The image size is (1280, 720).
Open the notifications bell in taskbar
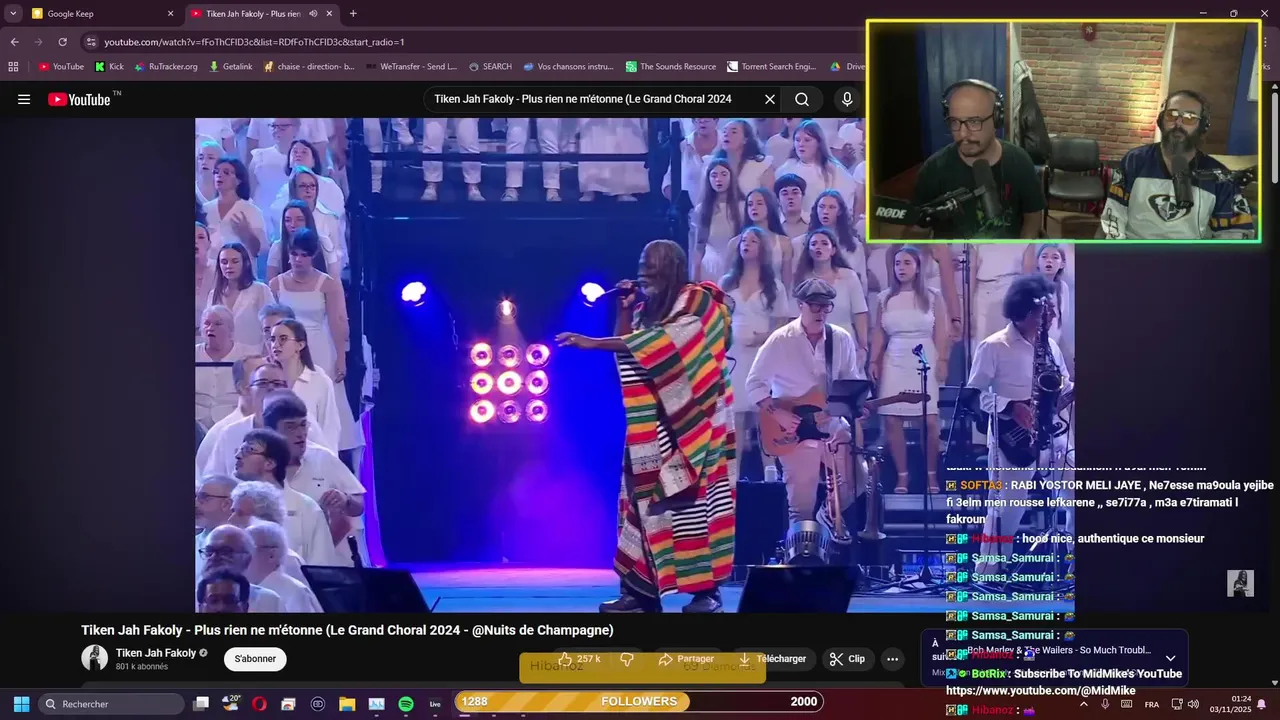pyautogui.click(x=1262, y=704)
